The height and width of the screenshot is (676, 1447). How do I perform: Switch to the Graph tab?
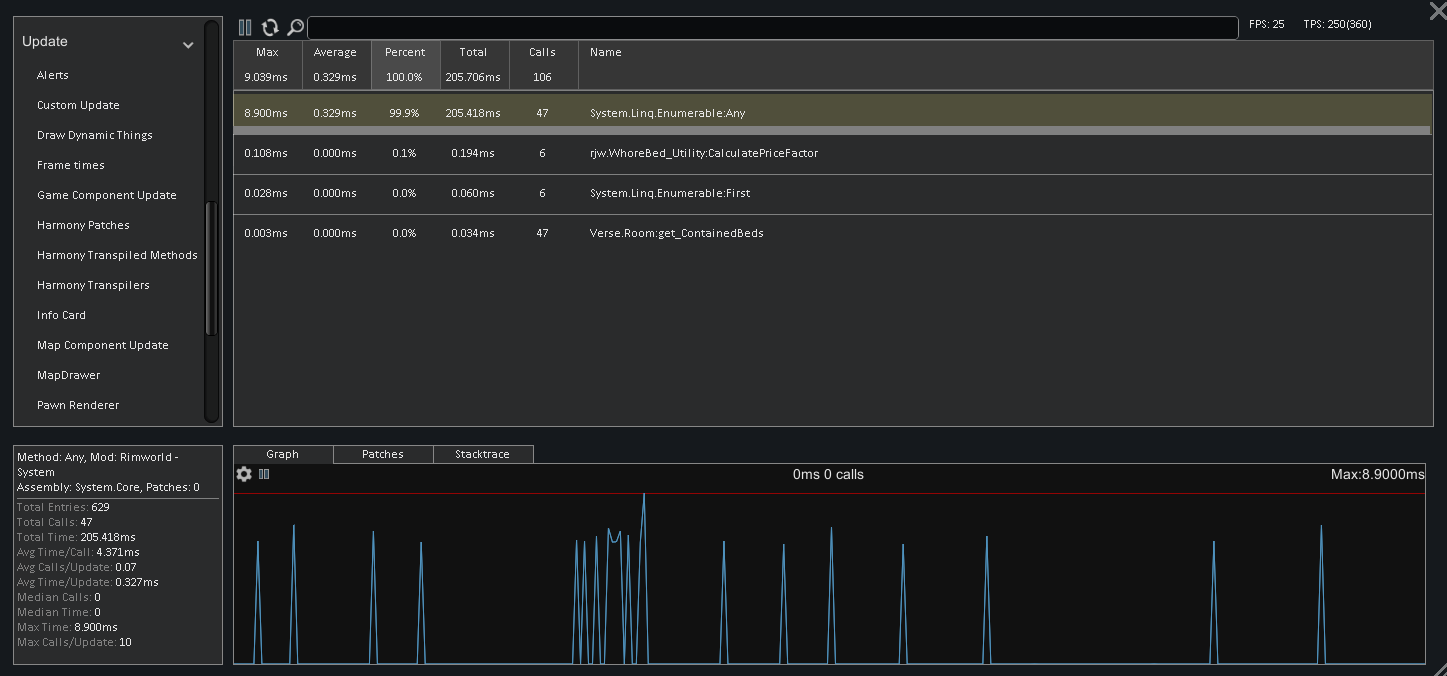[283, 454]
